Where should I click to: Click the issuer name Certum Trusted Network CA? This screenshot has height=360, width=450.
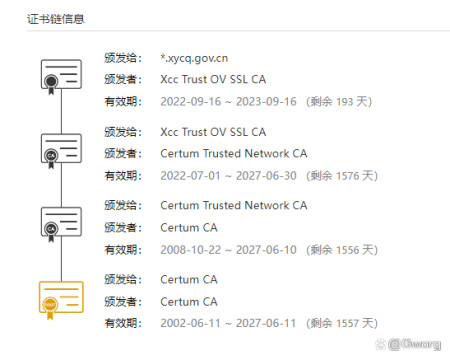tap(234, 153)
